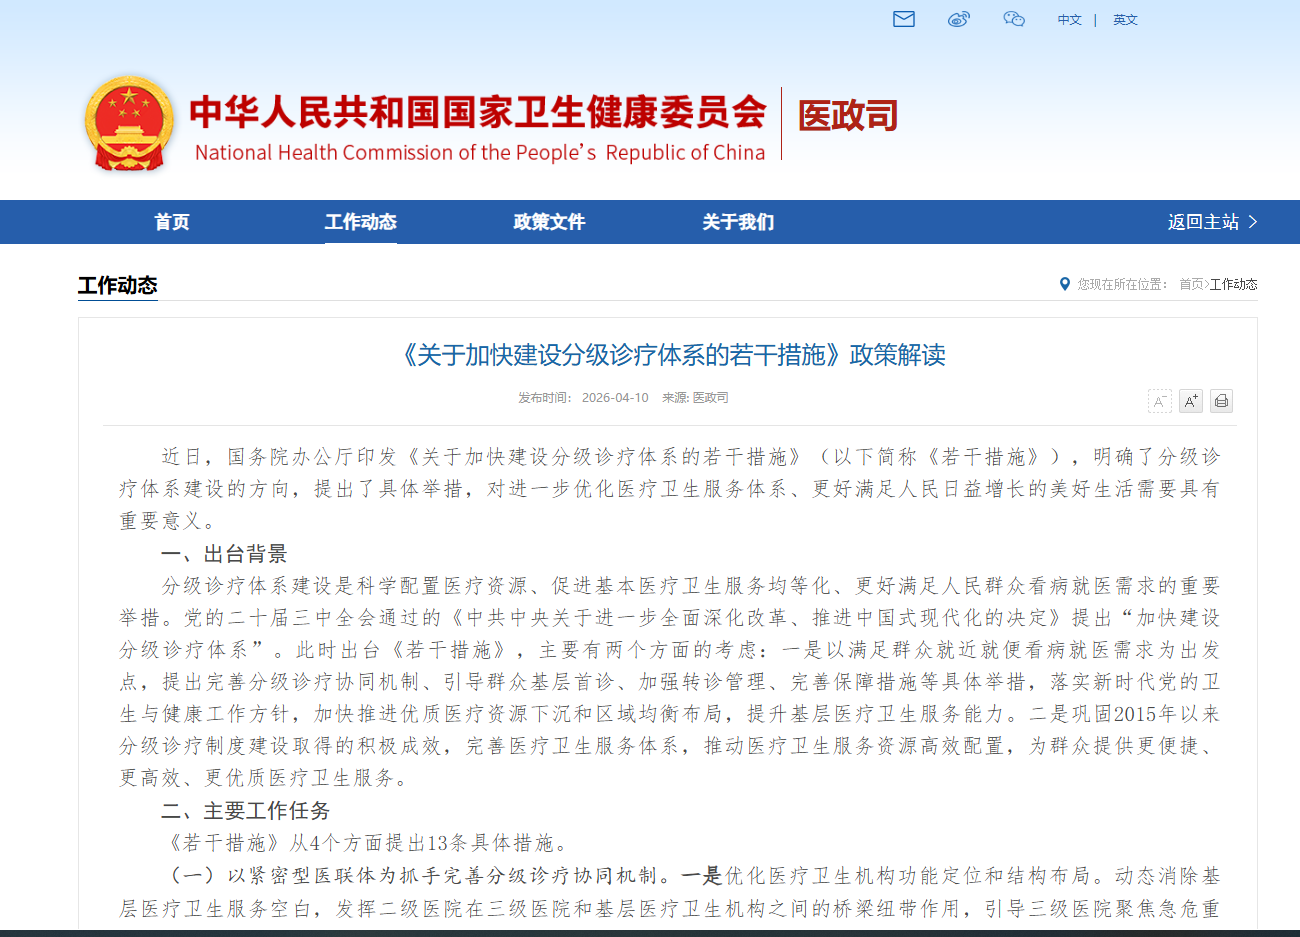This screenshot has height=937, width=1300.
Task: Decrease font size with A- icon
Action: pyautogui.click(x=1160, y=401)
